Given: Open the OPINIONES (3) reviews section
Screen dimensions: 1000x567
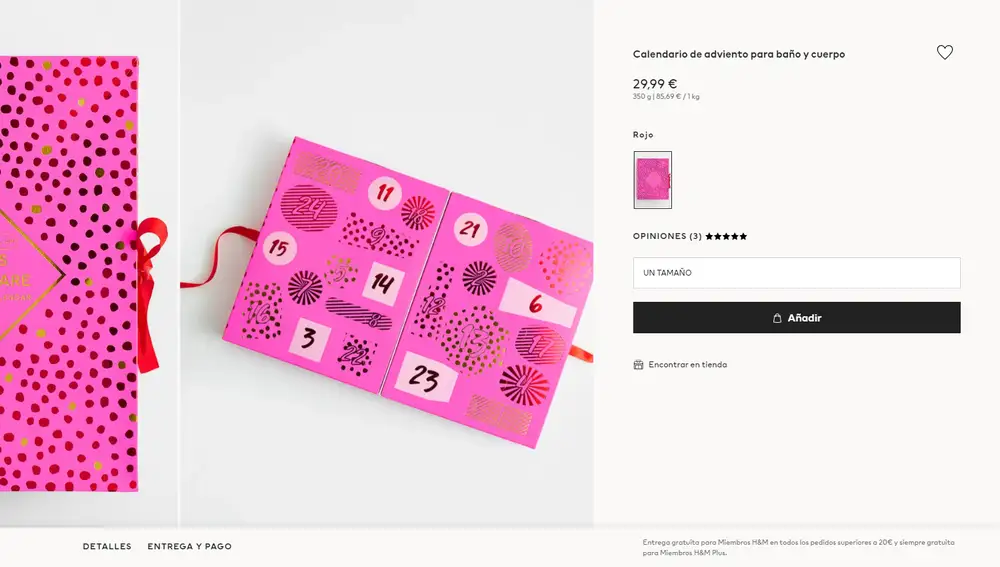Looking at the screenshot, I should coord(667,236).
